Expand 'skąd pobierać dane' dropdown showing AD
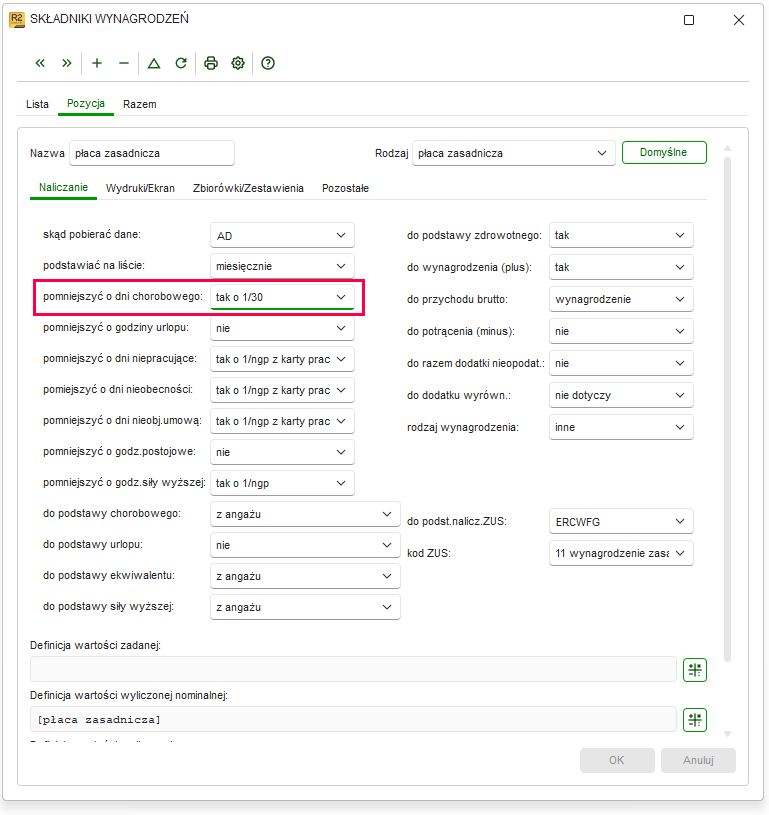The width and height of the screenshot is (769, 815). 282,235
